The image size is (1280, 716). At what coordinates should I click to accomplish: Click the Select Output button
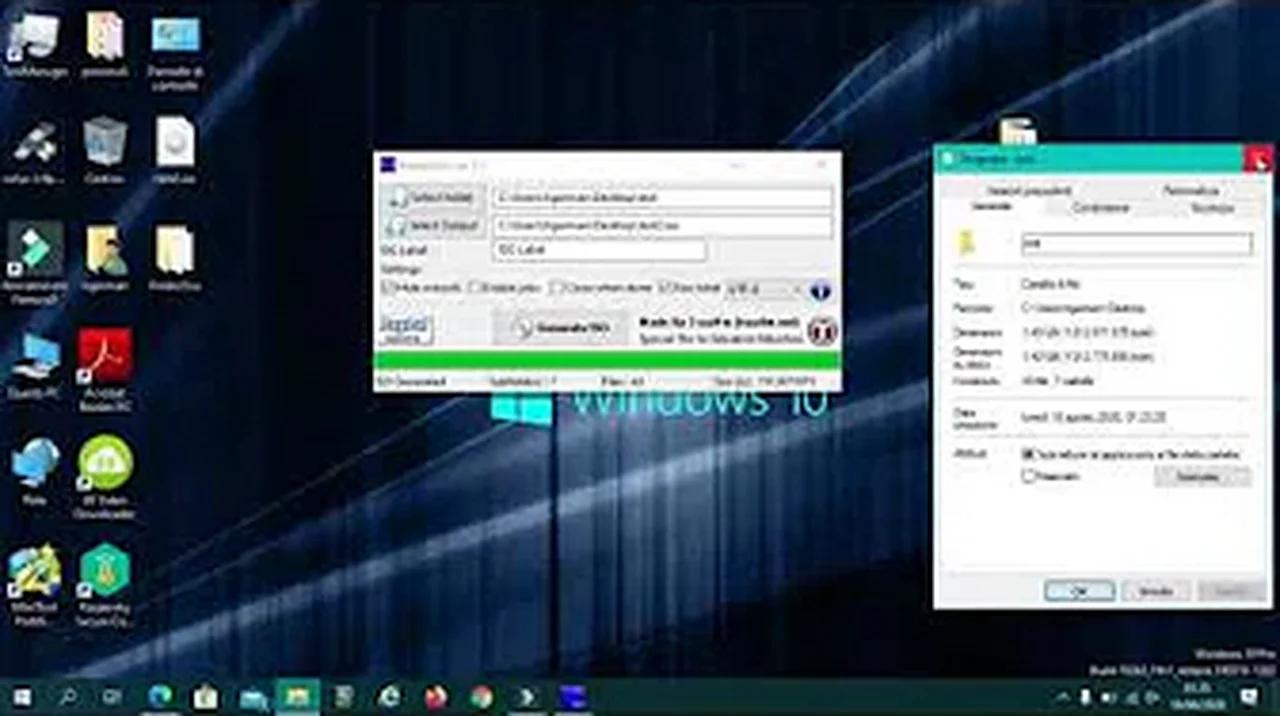pos(432,226)
